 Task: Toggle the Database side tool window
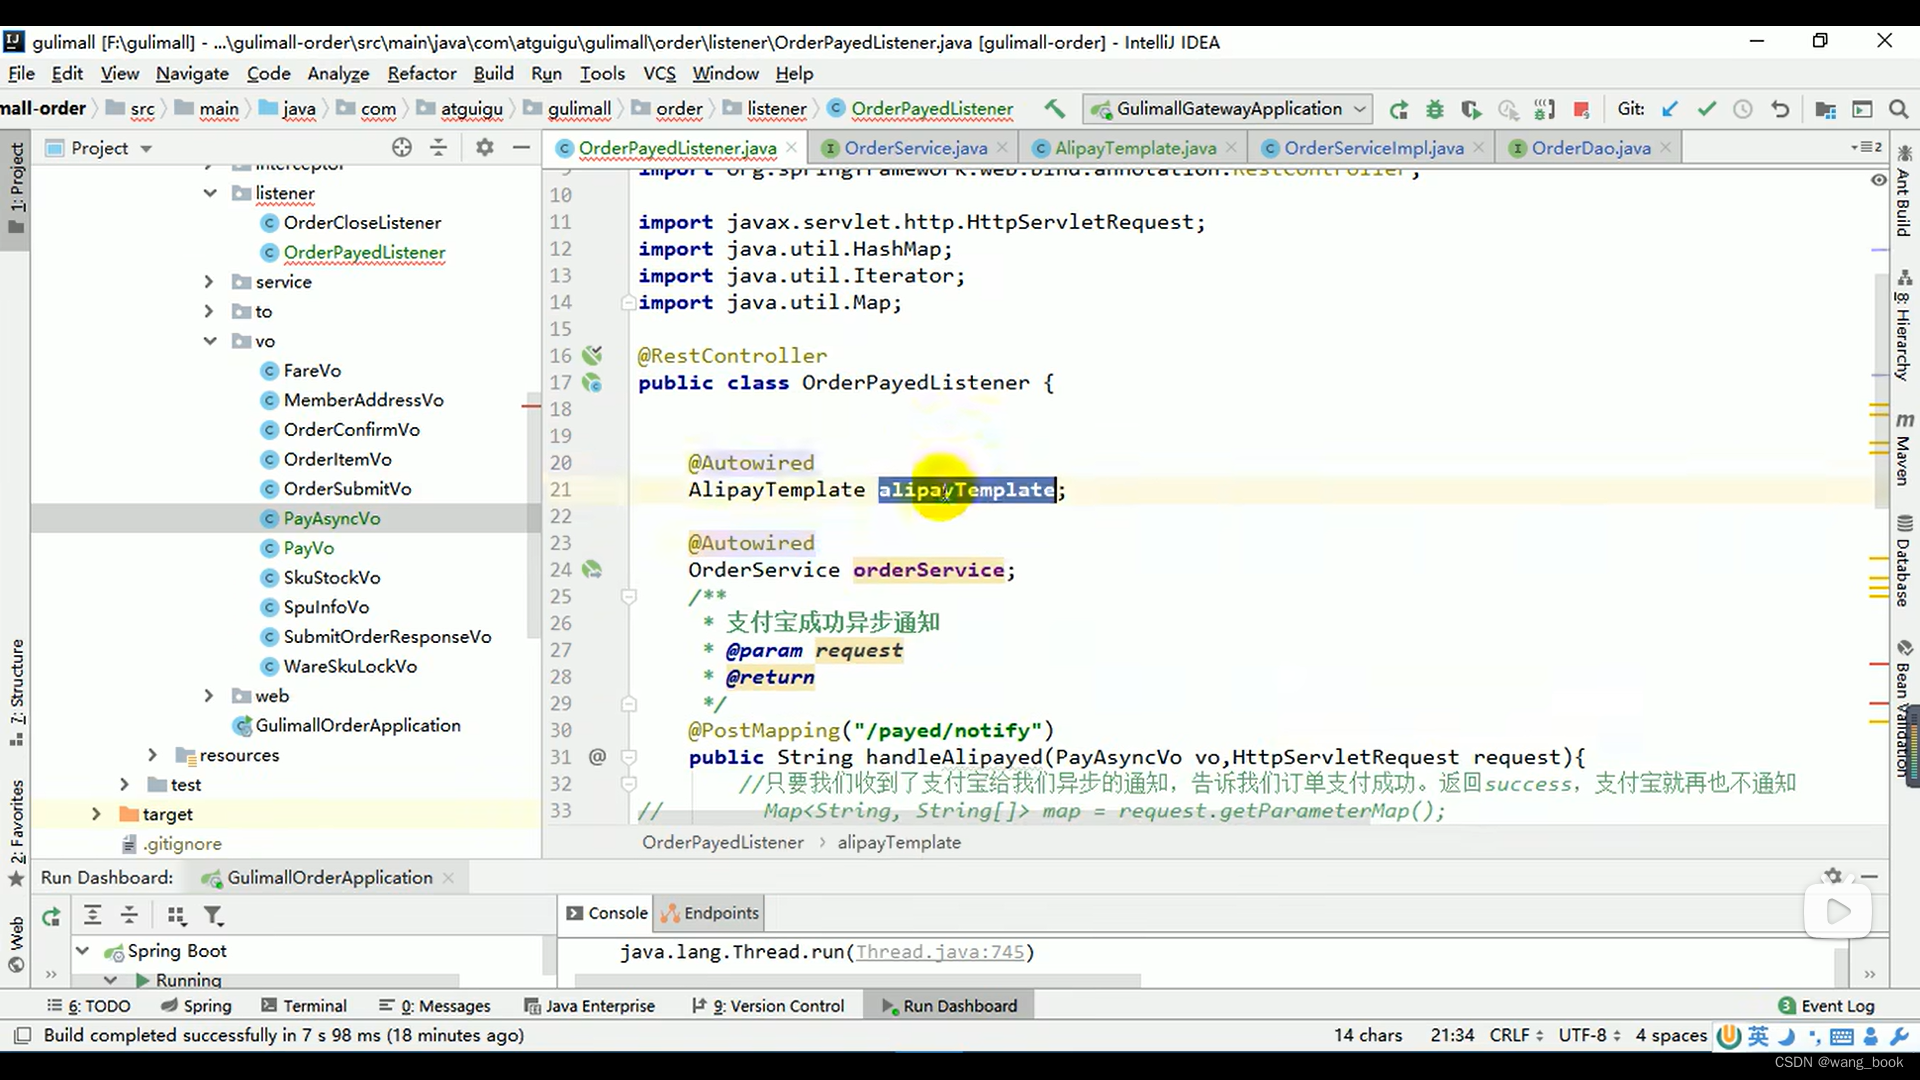1904,560
